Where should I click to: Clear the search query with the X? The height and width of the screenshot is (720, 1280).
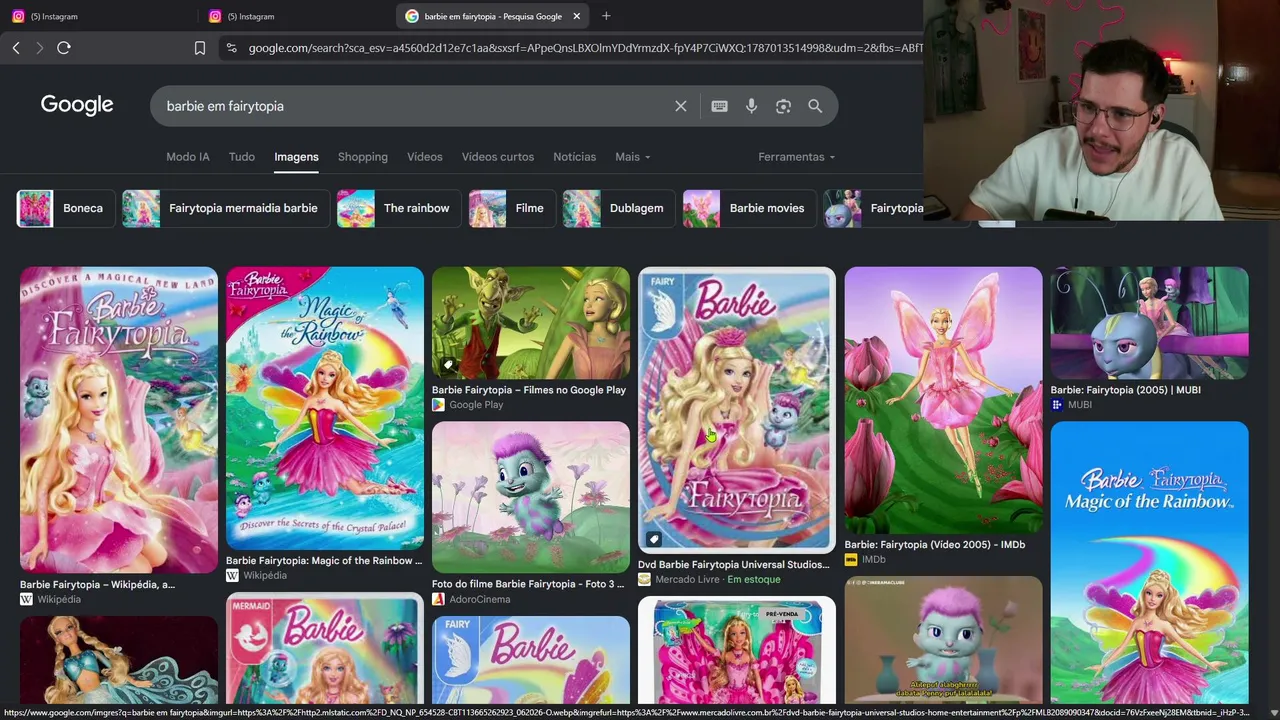point(681,106)
